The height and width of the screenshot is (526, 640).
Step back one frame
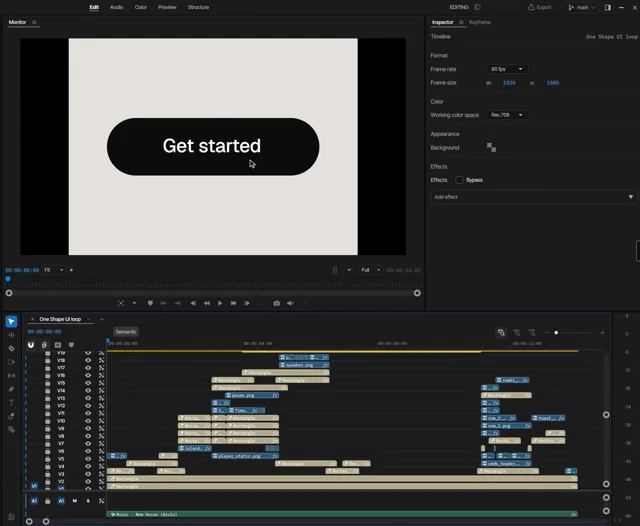193,303
